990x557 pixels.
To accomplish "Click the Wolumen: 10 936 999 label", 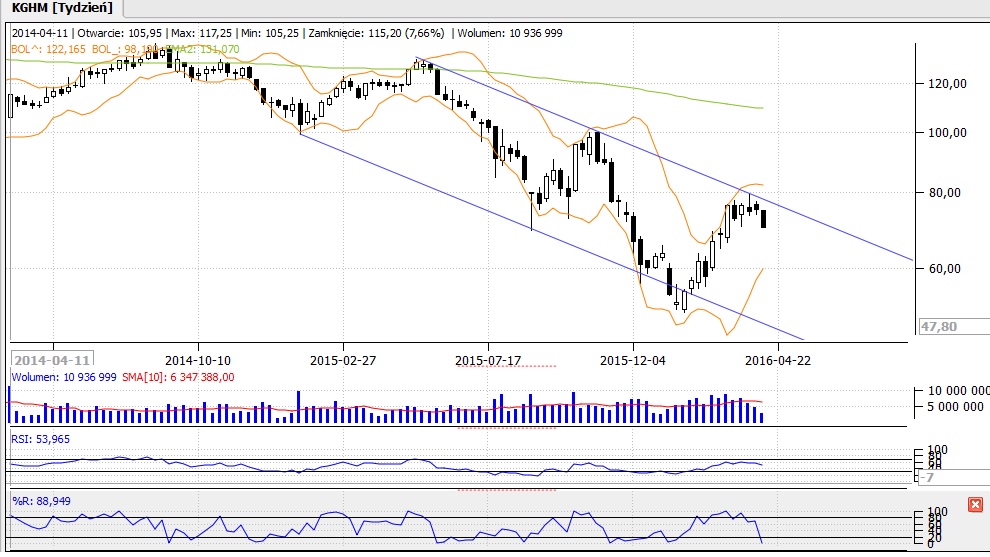I will click(64, 377).
